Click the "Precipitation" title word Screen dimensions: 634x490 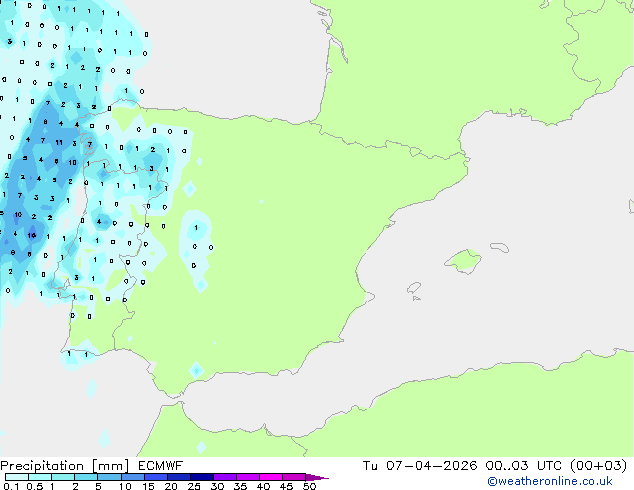(x=42, y=466)
